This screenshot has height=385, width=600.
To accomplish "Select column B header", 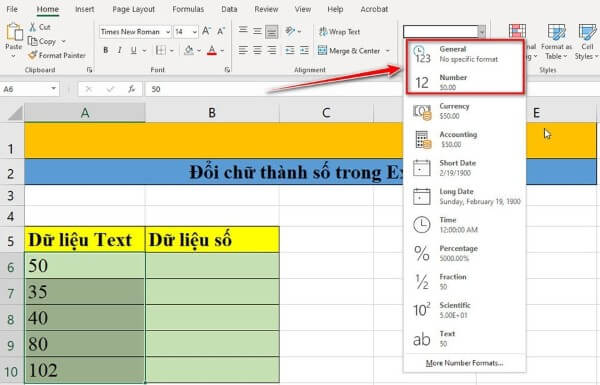I will point(212,113).
